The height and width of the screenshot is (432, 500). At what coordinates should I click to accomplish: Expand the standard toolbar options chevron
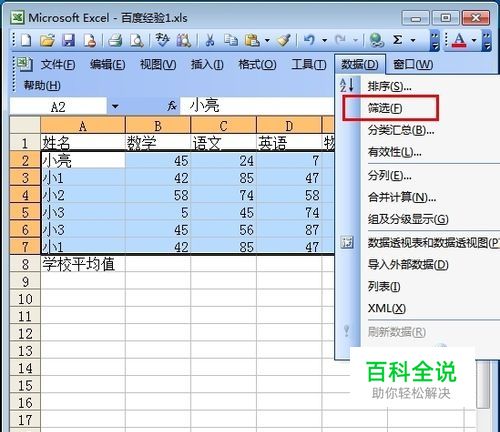click(435, 41)
